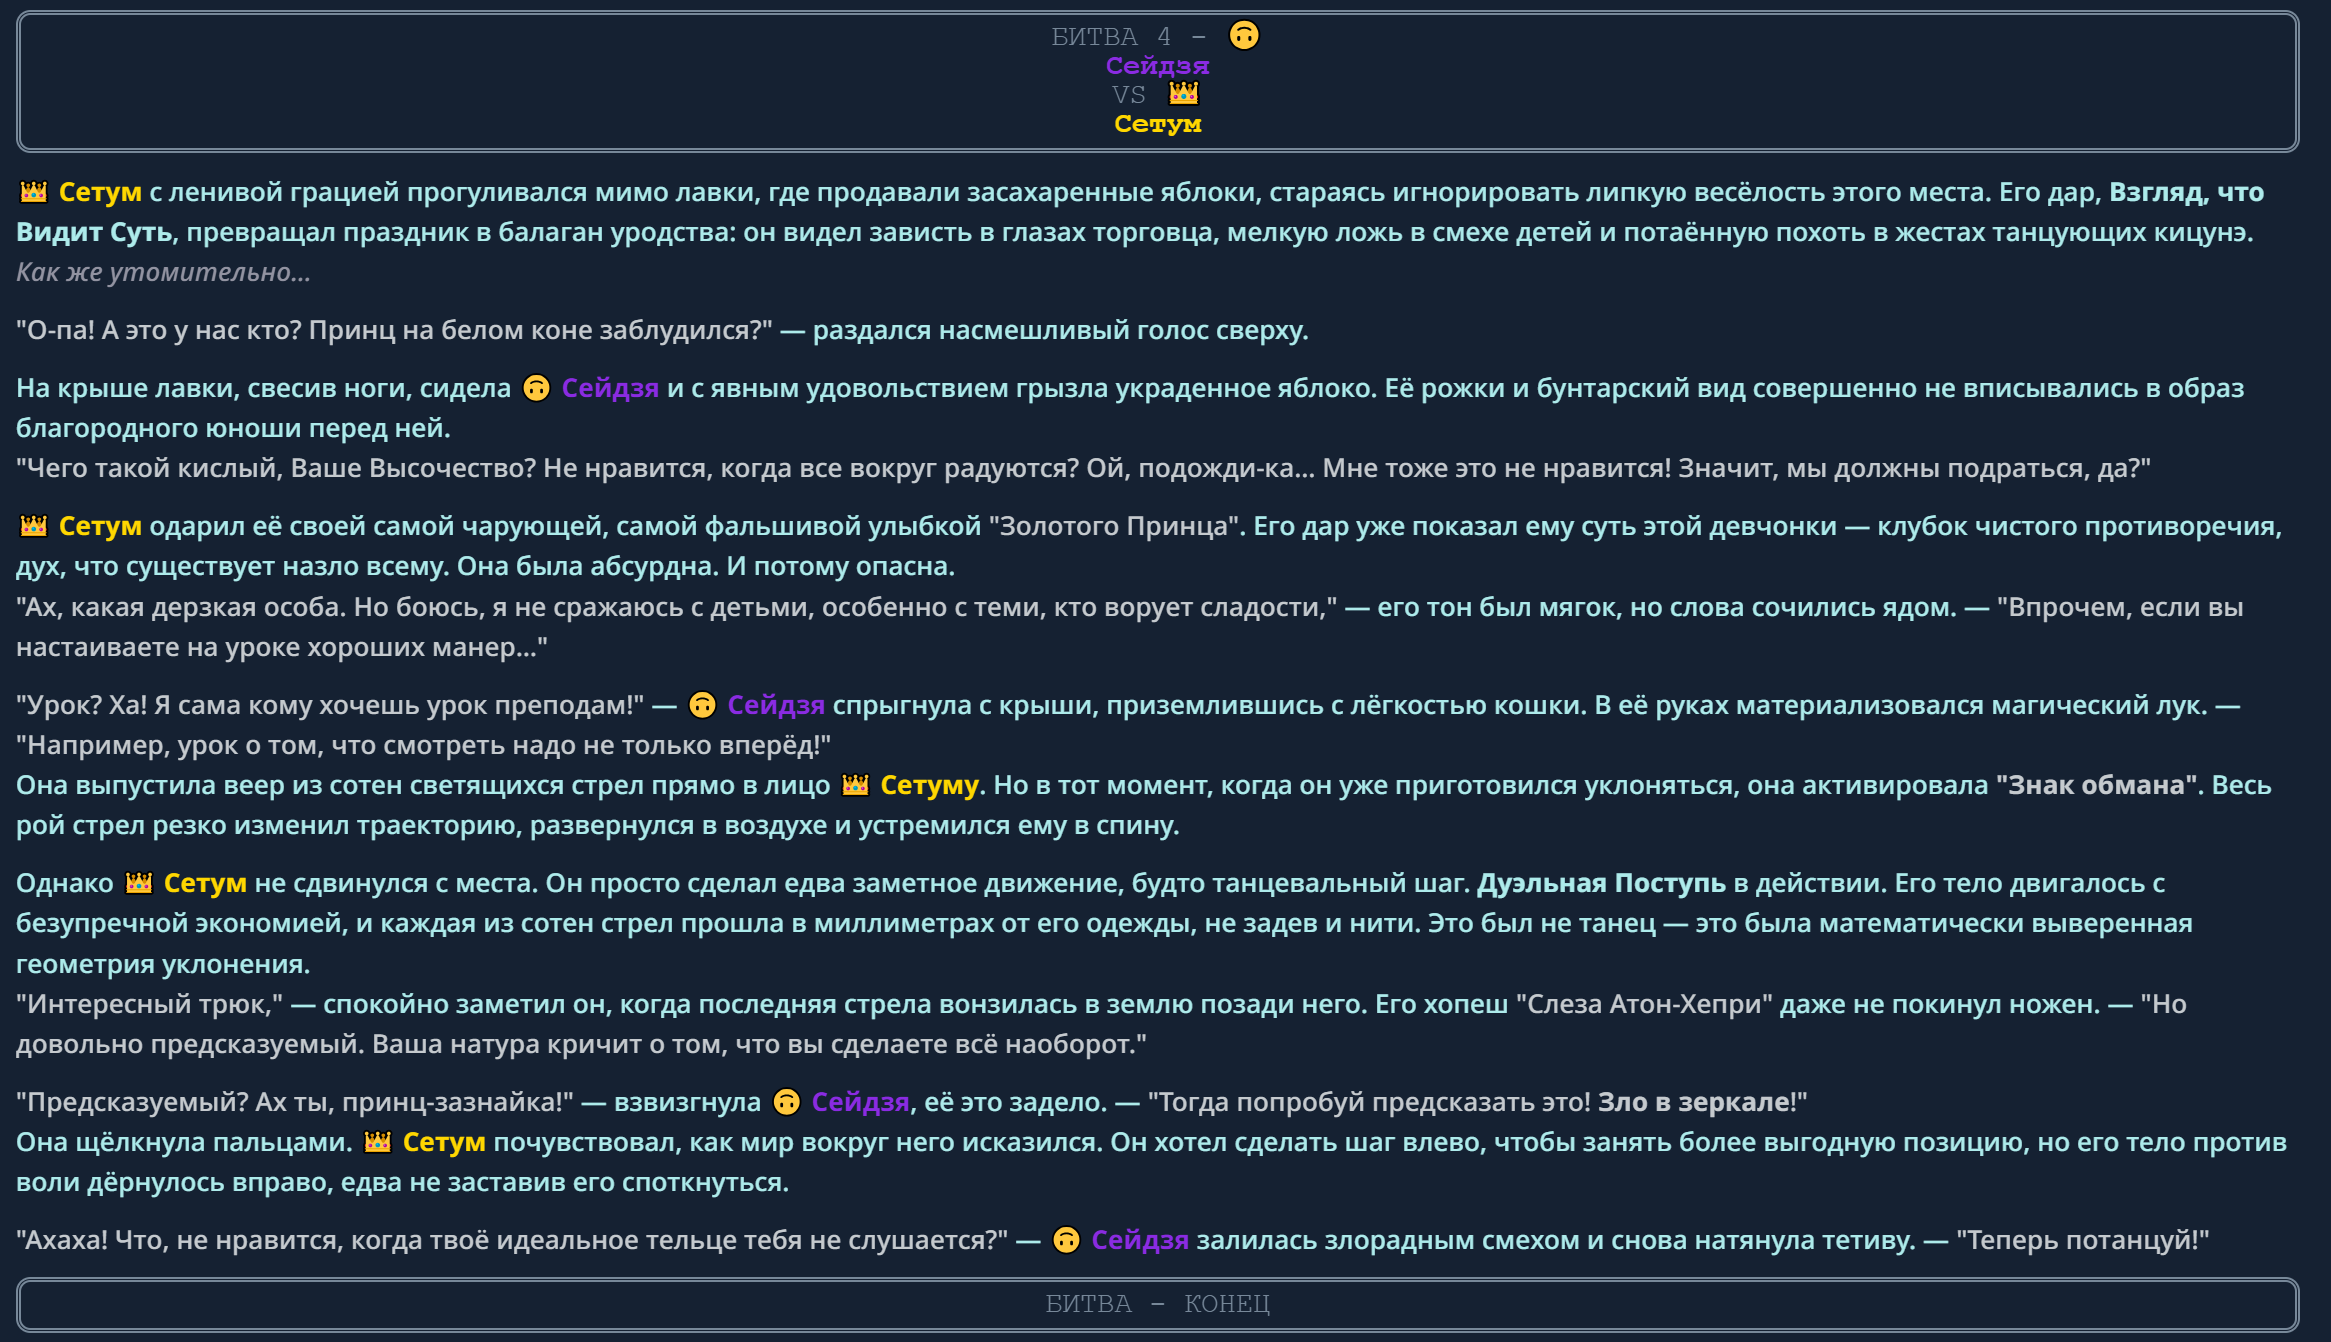Click face emoji after 'свесив ноги, сидела'
The height and width of the screenshot is (1342, 2331).
(x=537, y=388)
